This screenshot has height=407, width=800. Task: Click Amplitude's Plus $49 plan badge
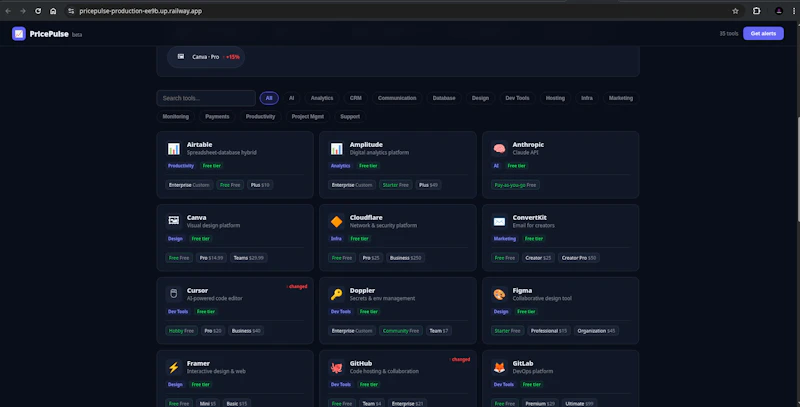pyautogui.click(x=429, y=185)
